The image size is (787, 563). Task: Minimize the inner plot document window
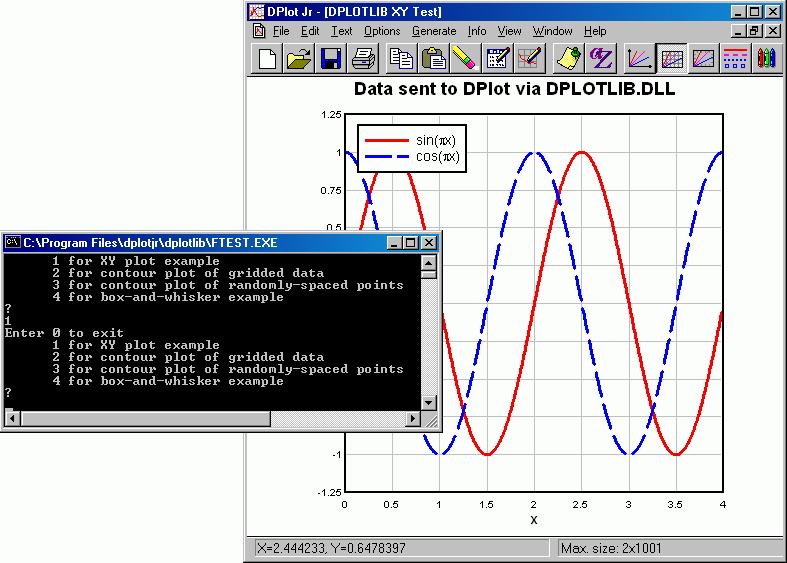(738, 31)
